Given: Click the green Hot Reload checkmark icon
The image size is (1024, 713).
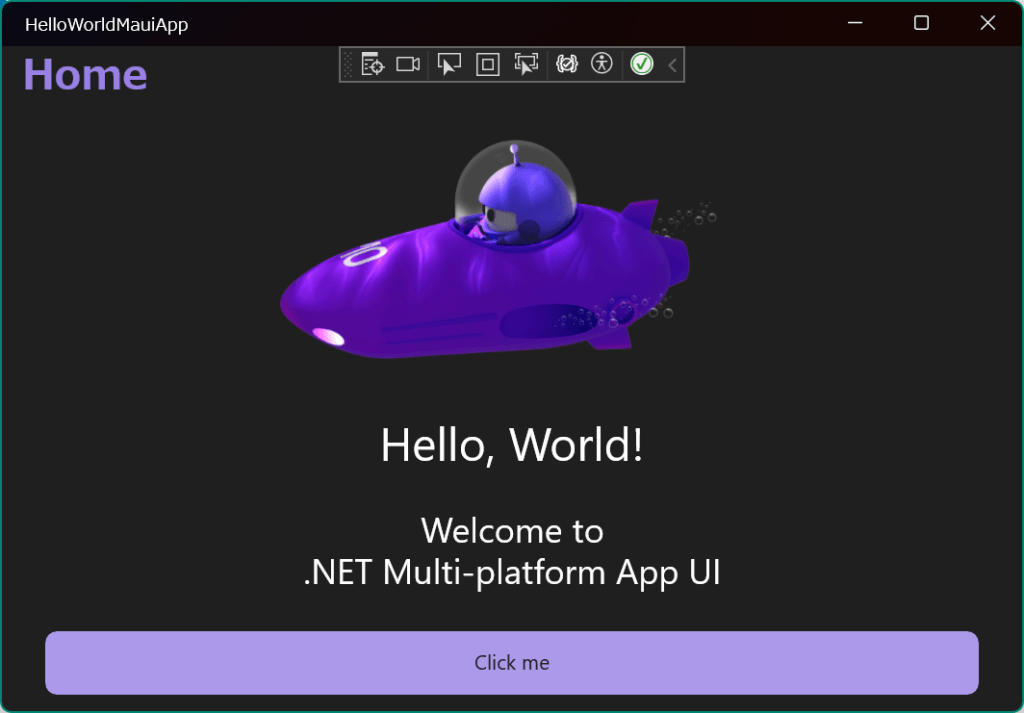Looking at the screenshot, I should click(642, 65).
